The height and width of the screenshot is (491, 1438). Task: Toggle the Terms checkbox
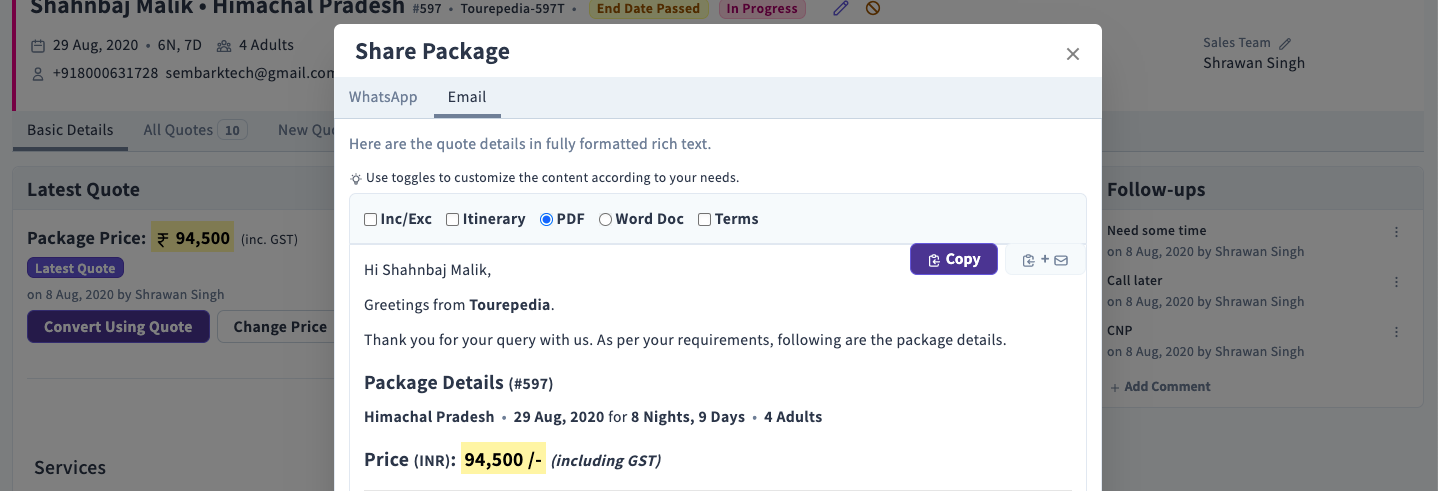tap(705, 219)
